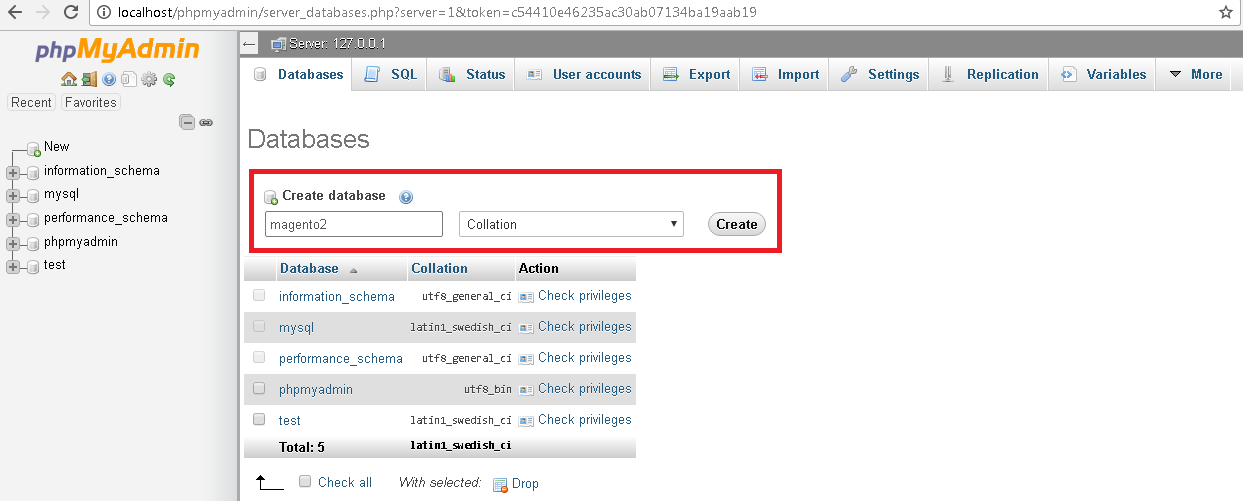Open the Import tab
The image size is (1243, 501).
pos(785,75)
